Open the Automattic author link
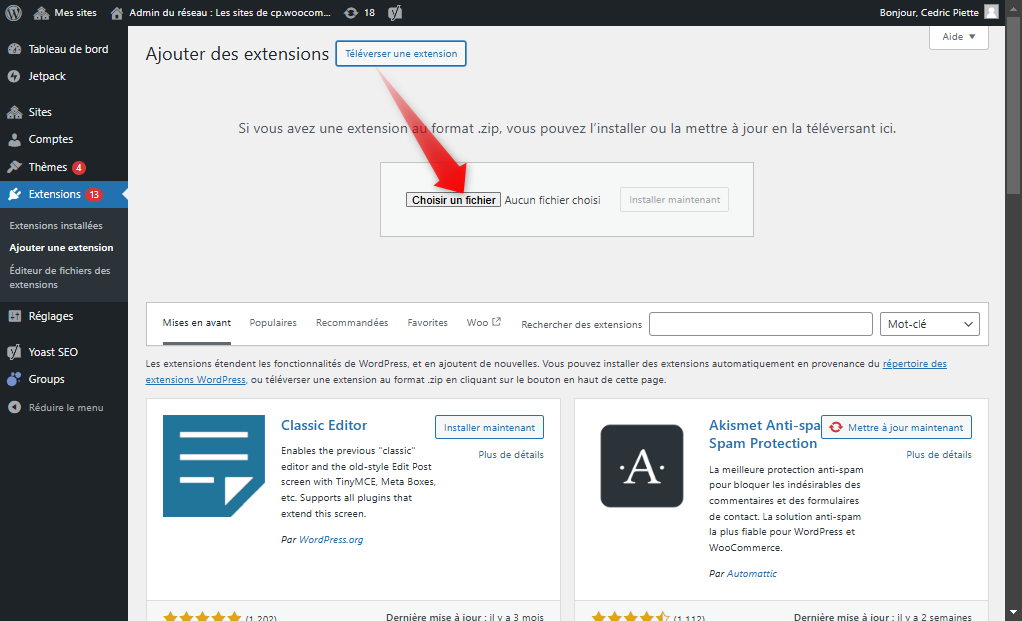 (x=752, y=573)
